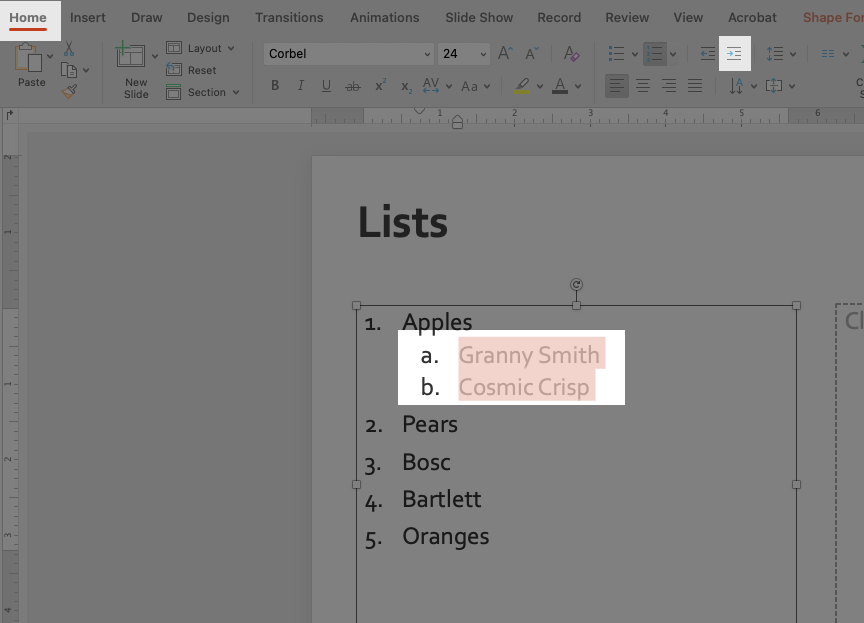
Task: Click the Increase Font Size icon
Action: (505, 54)
